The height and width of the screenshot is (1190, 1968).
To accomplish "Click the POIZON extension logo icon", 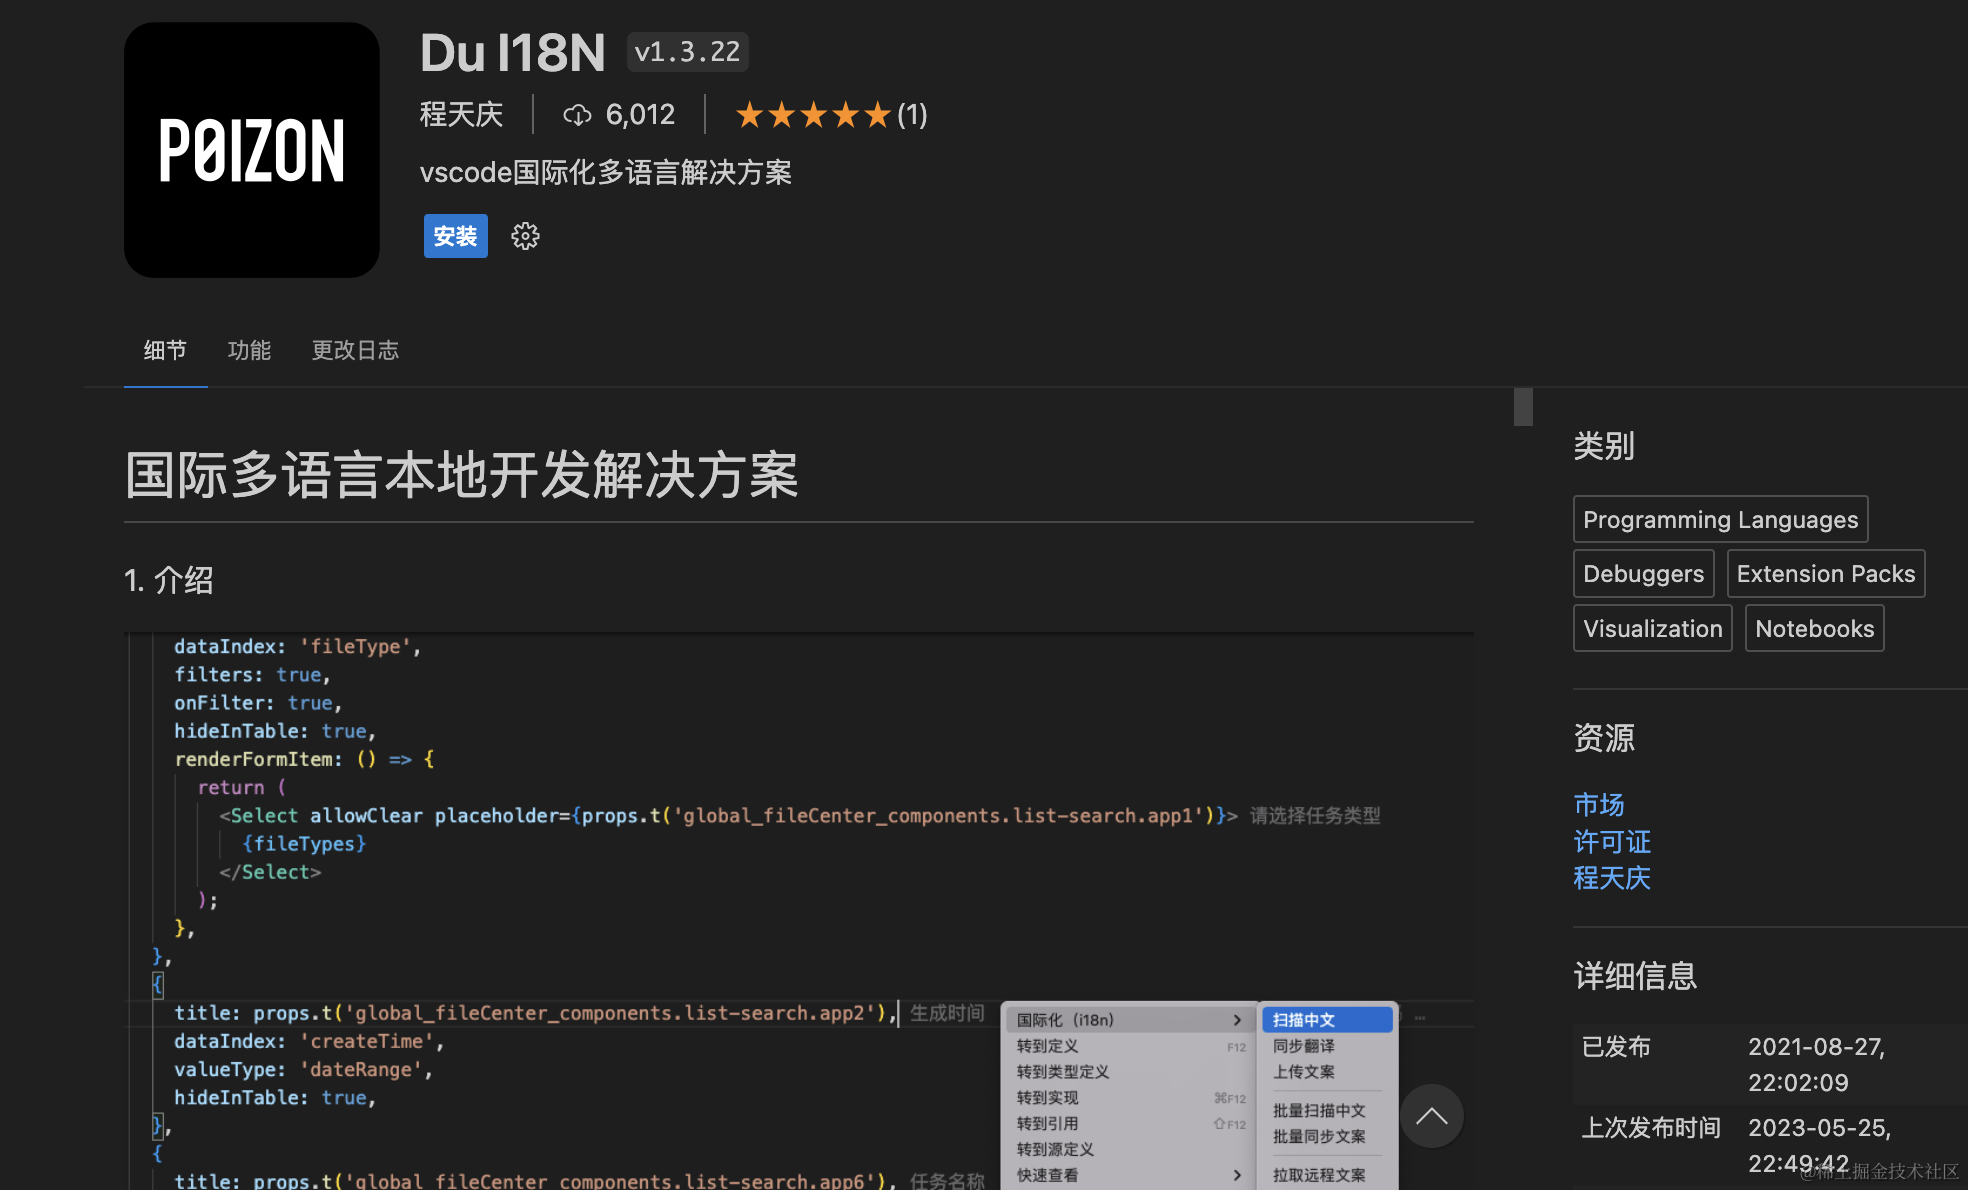I will coord(251,150).
